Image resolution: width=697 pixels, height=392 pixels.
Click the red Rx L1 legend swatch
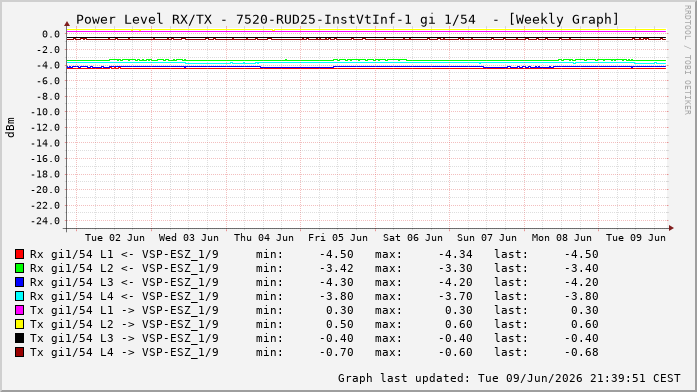[x=20, y=254]
